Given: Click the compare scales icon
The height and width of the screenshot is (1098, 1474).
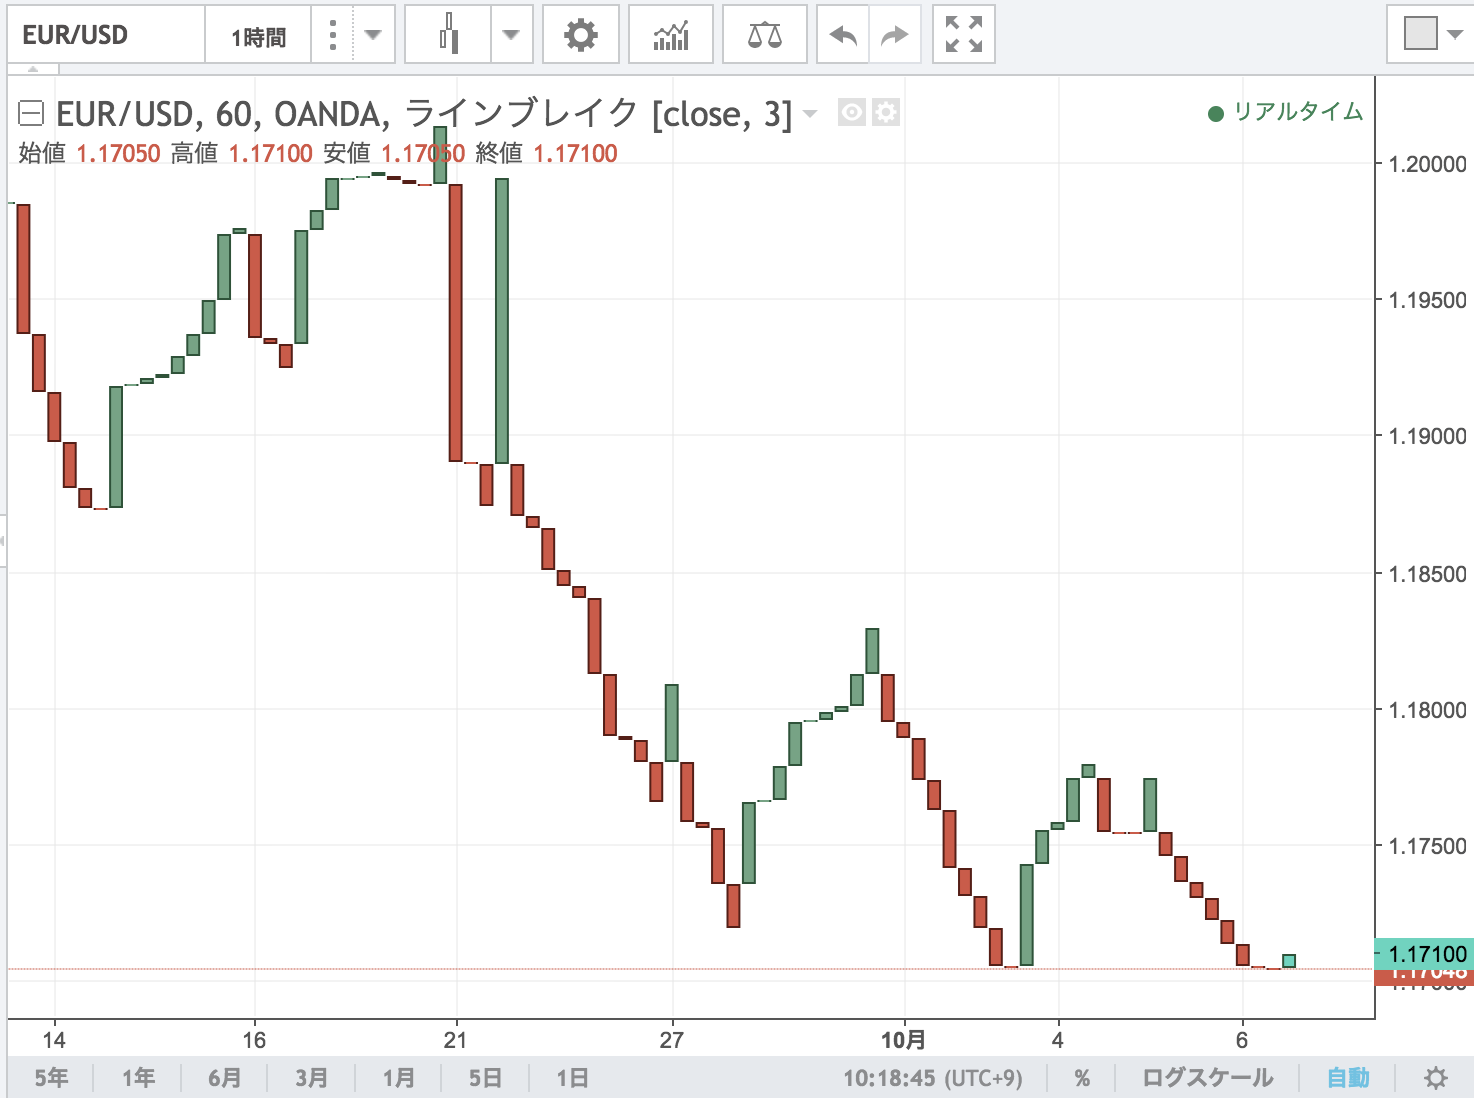Looking at the screenshot, I should coord(764,35).
